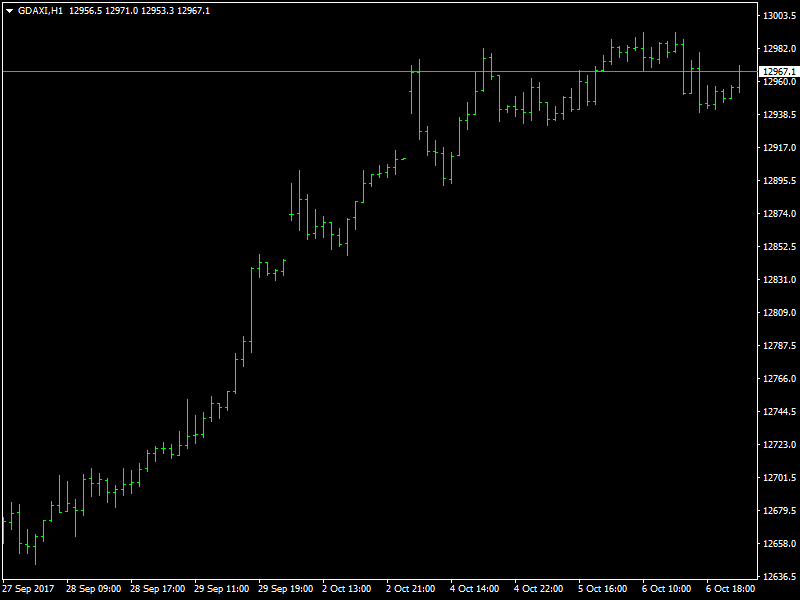This screenshot has width=800, height=600.
Task: Click the 12960.0 price scale label
Action: 779,82
